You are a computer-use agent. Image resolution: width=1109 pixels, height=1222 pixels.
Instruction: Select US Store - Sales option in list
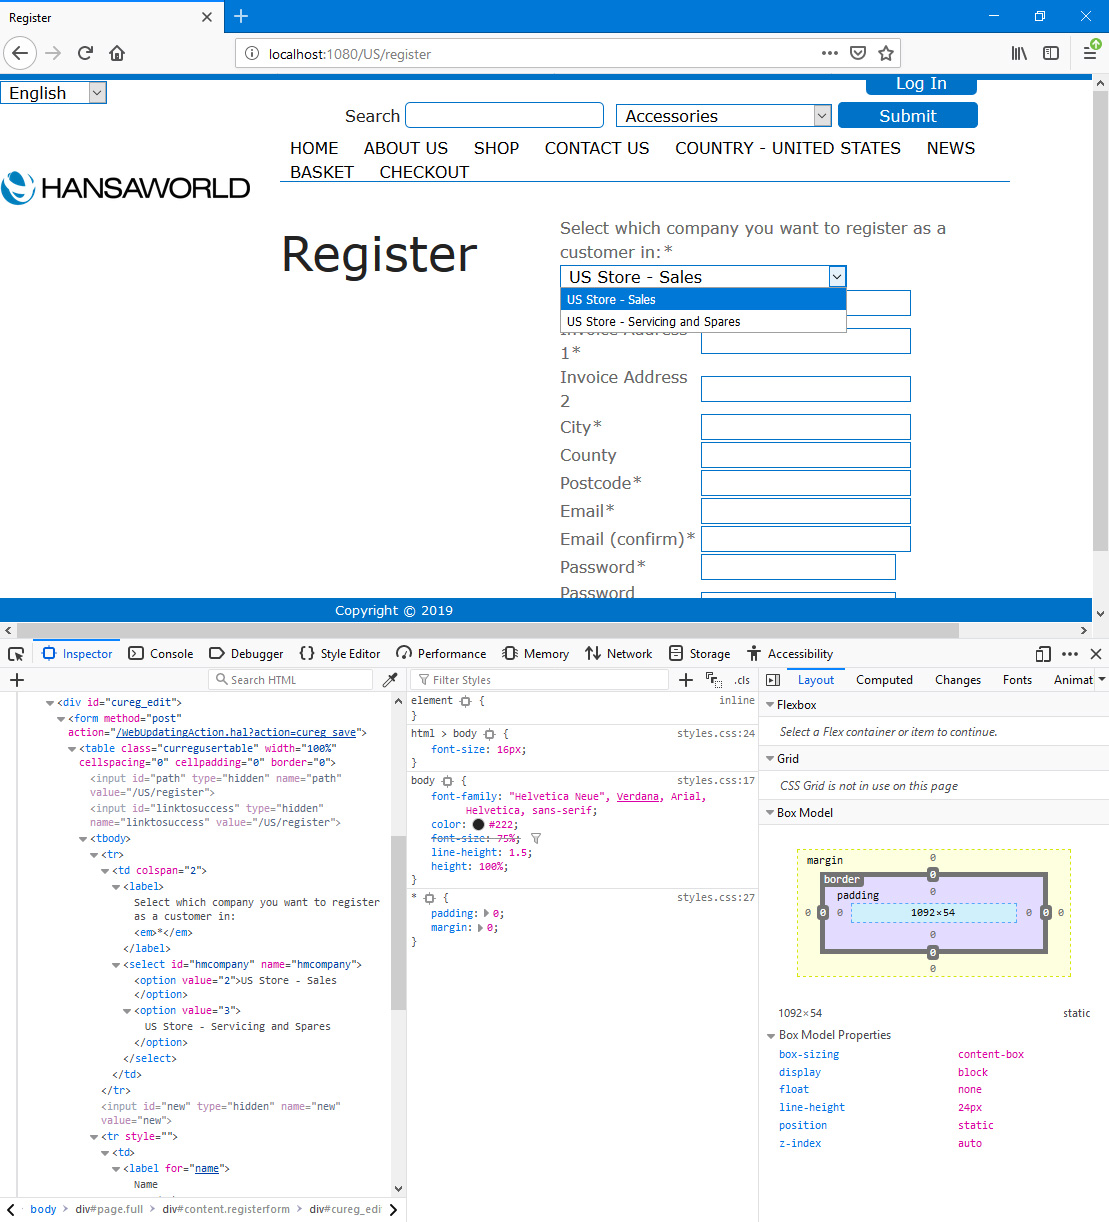(x=703, y=300)
